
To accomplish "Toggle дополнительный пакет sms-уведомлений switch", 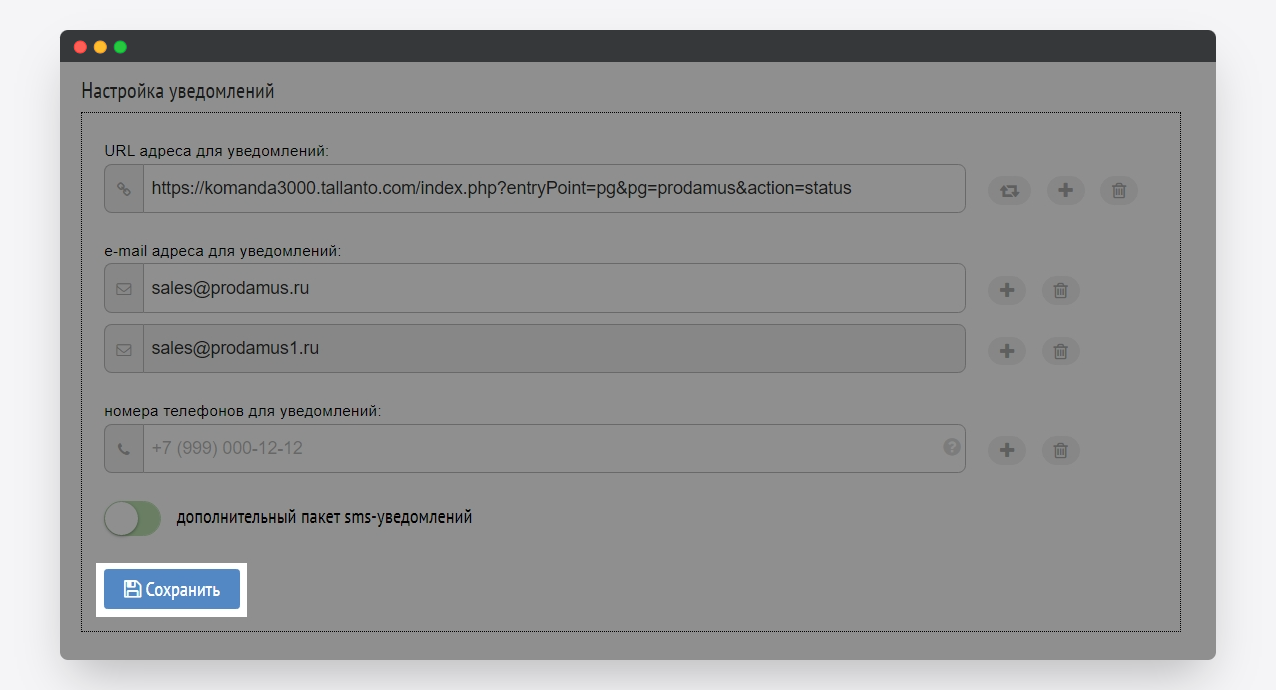I will coord(133,518).
